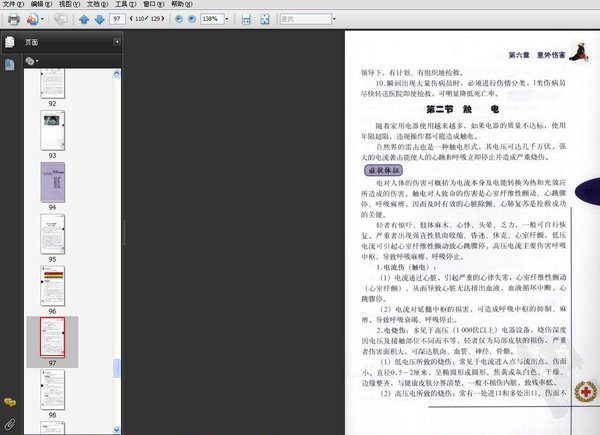The width and height of the screenshot is (600, 435).
Task: Click the fit width scrolling mode icon
Action: (248, 19)
